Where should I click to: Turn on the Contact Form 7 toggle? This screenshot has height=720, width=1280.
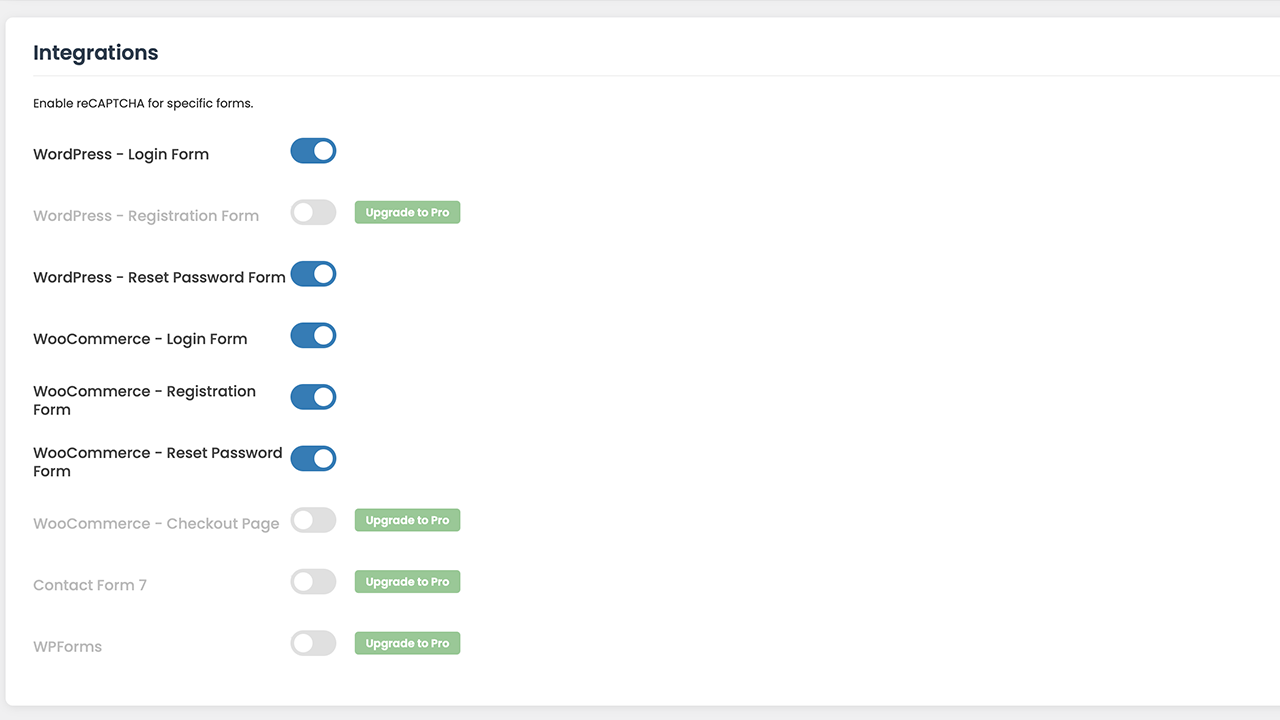313,581
